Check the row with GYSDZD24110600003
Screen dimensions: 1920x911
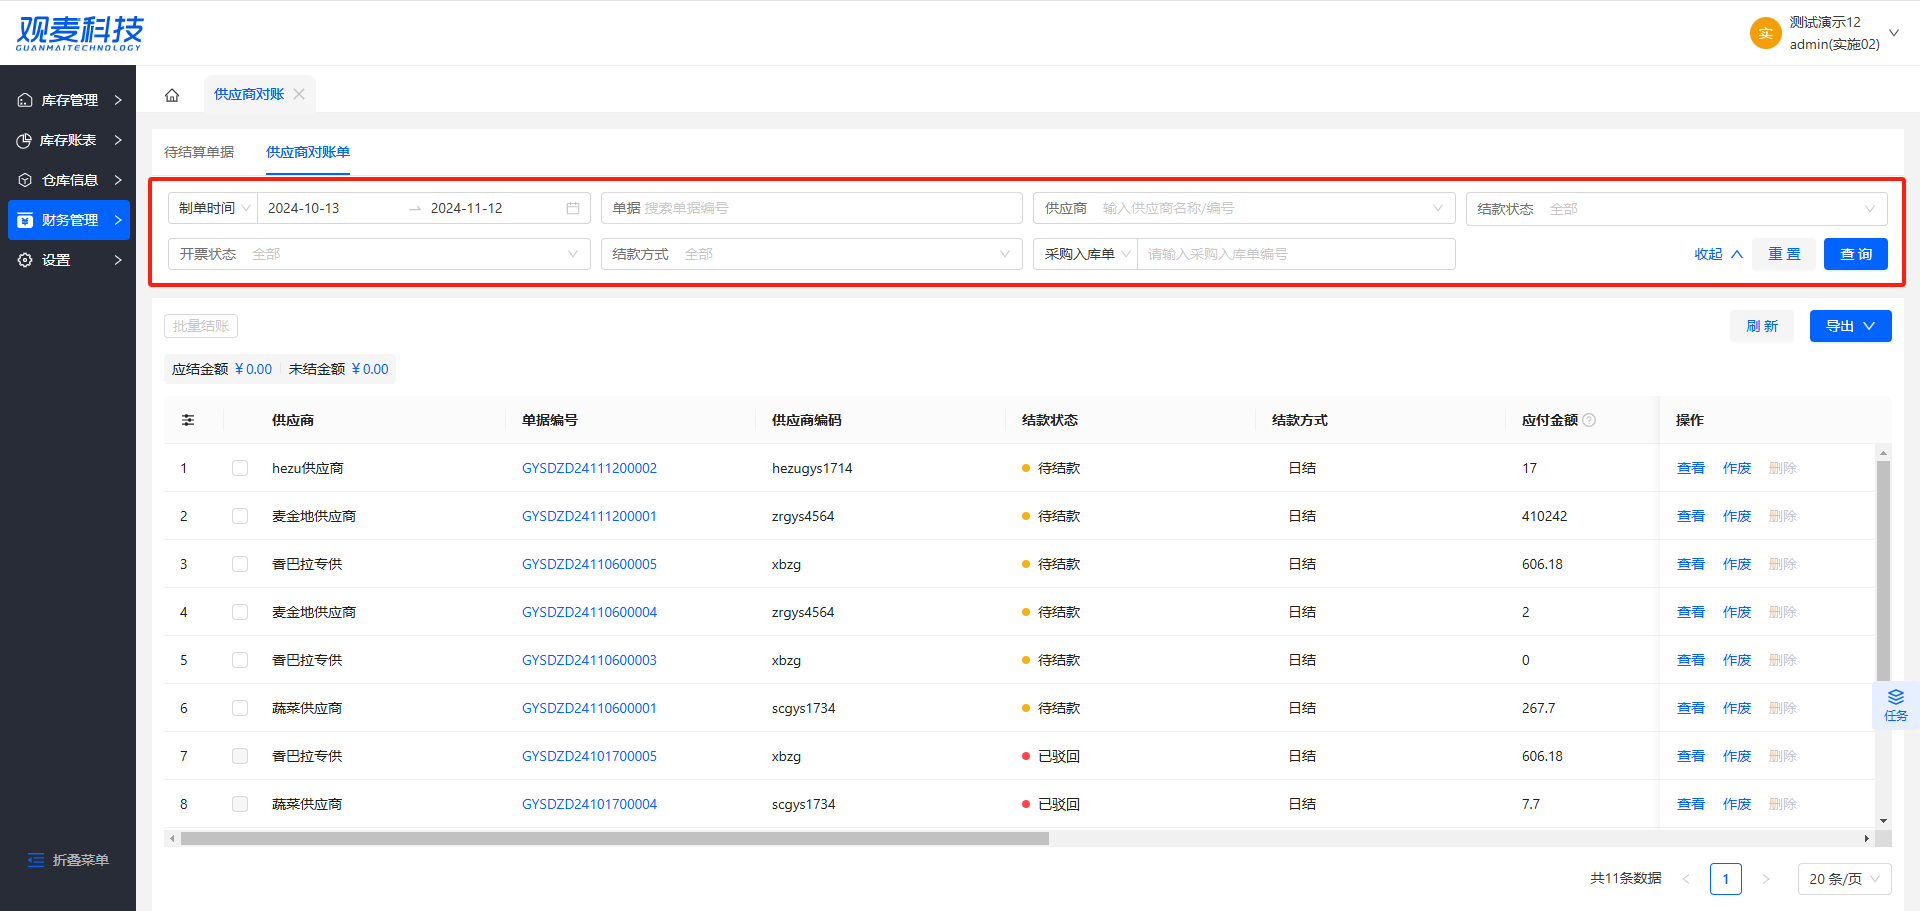pyautogui.click(x=240, y=660)
